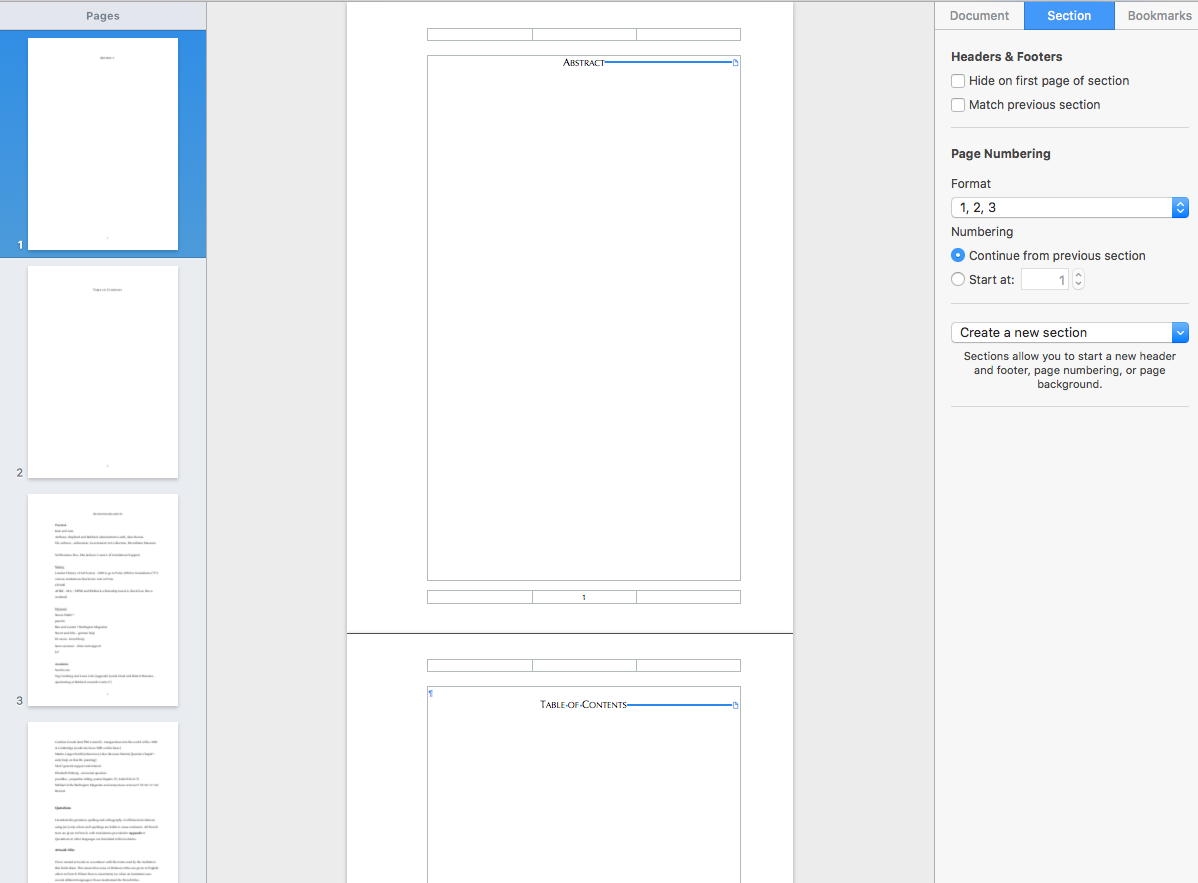
Task: Open the page numbering Format dropdown
Action: coord(1070,208)
